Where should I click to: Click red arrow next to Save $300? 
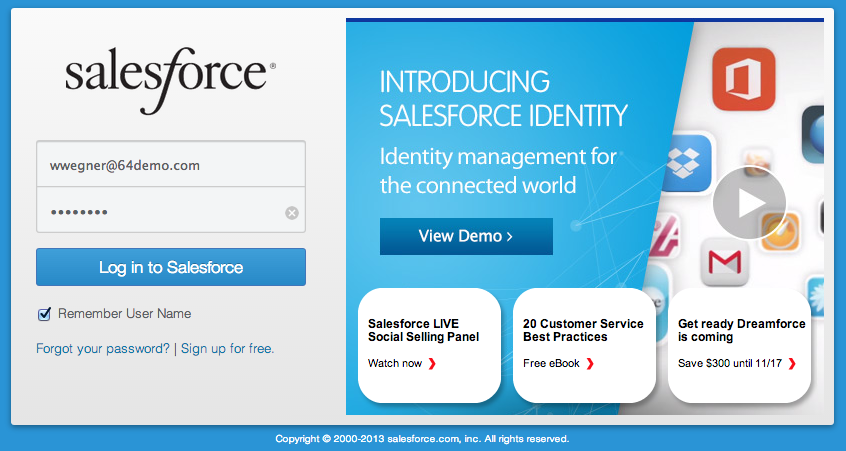click(792, 364)
